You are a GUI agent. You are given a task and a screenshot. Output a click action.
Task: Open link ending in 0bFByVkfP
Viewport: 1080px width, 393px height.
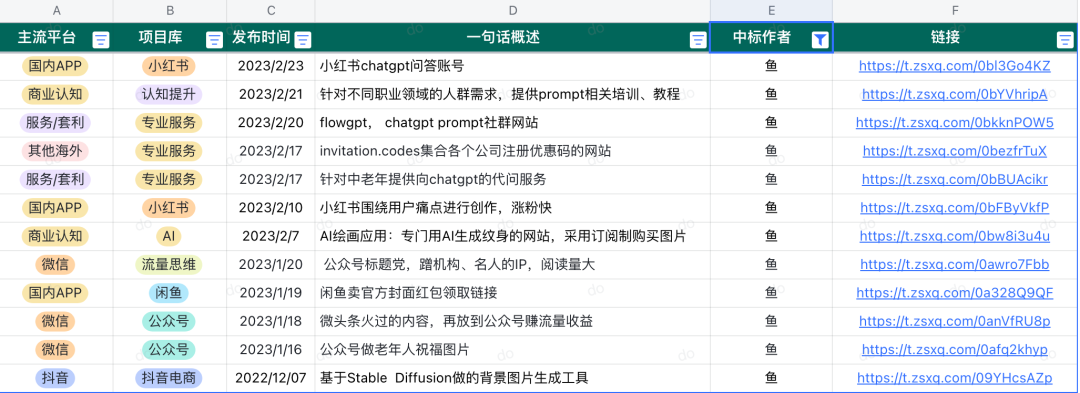pos(955,207)
